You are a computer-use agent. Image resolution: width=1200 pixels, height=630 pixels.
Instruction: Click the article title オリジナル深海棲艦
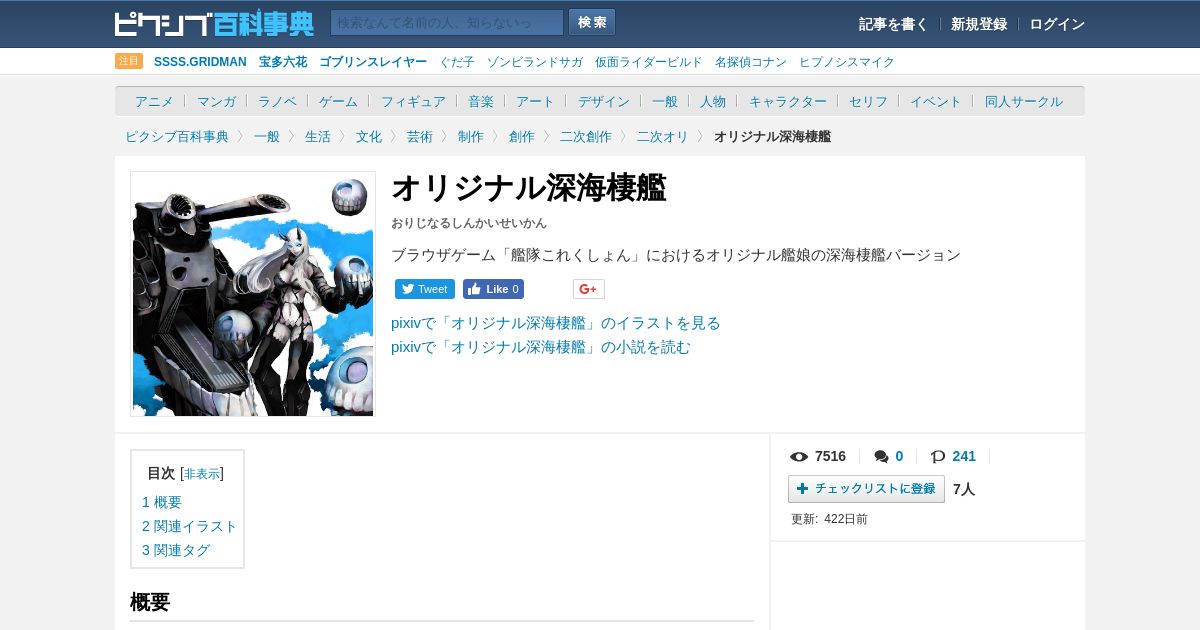[x=528, y=187]
